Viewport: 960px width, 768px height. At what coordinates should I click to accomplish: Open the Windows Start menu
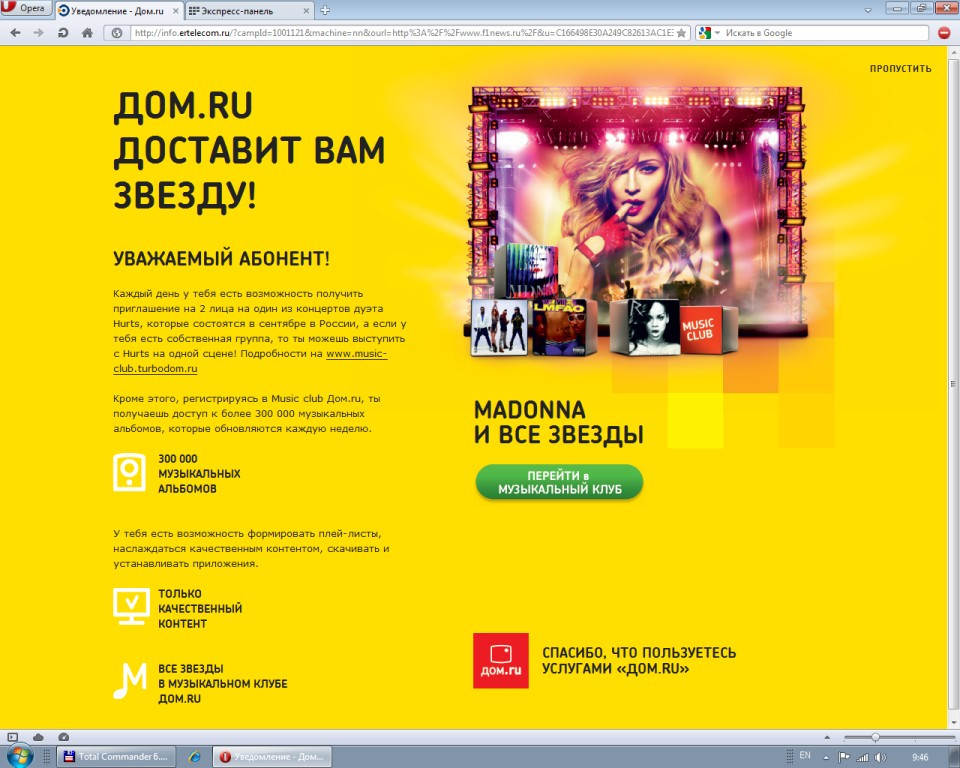pos(20,756)
